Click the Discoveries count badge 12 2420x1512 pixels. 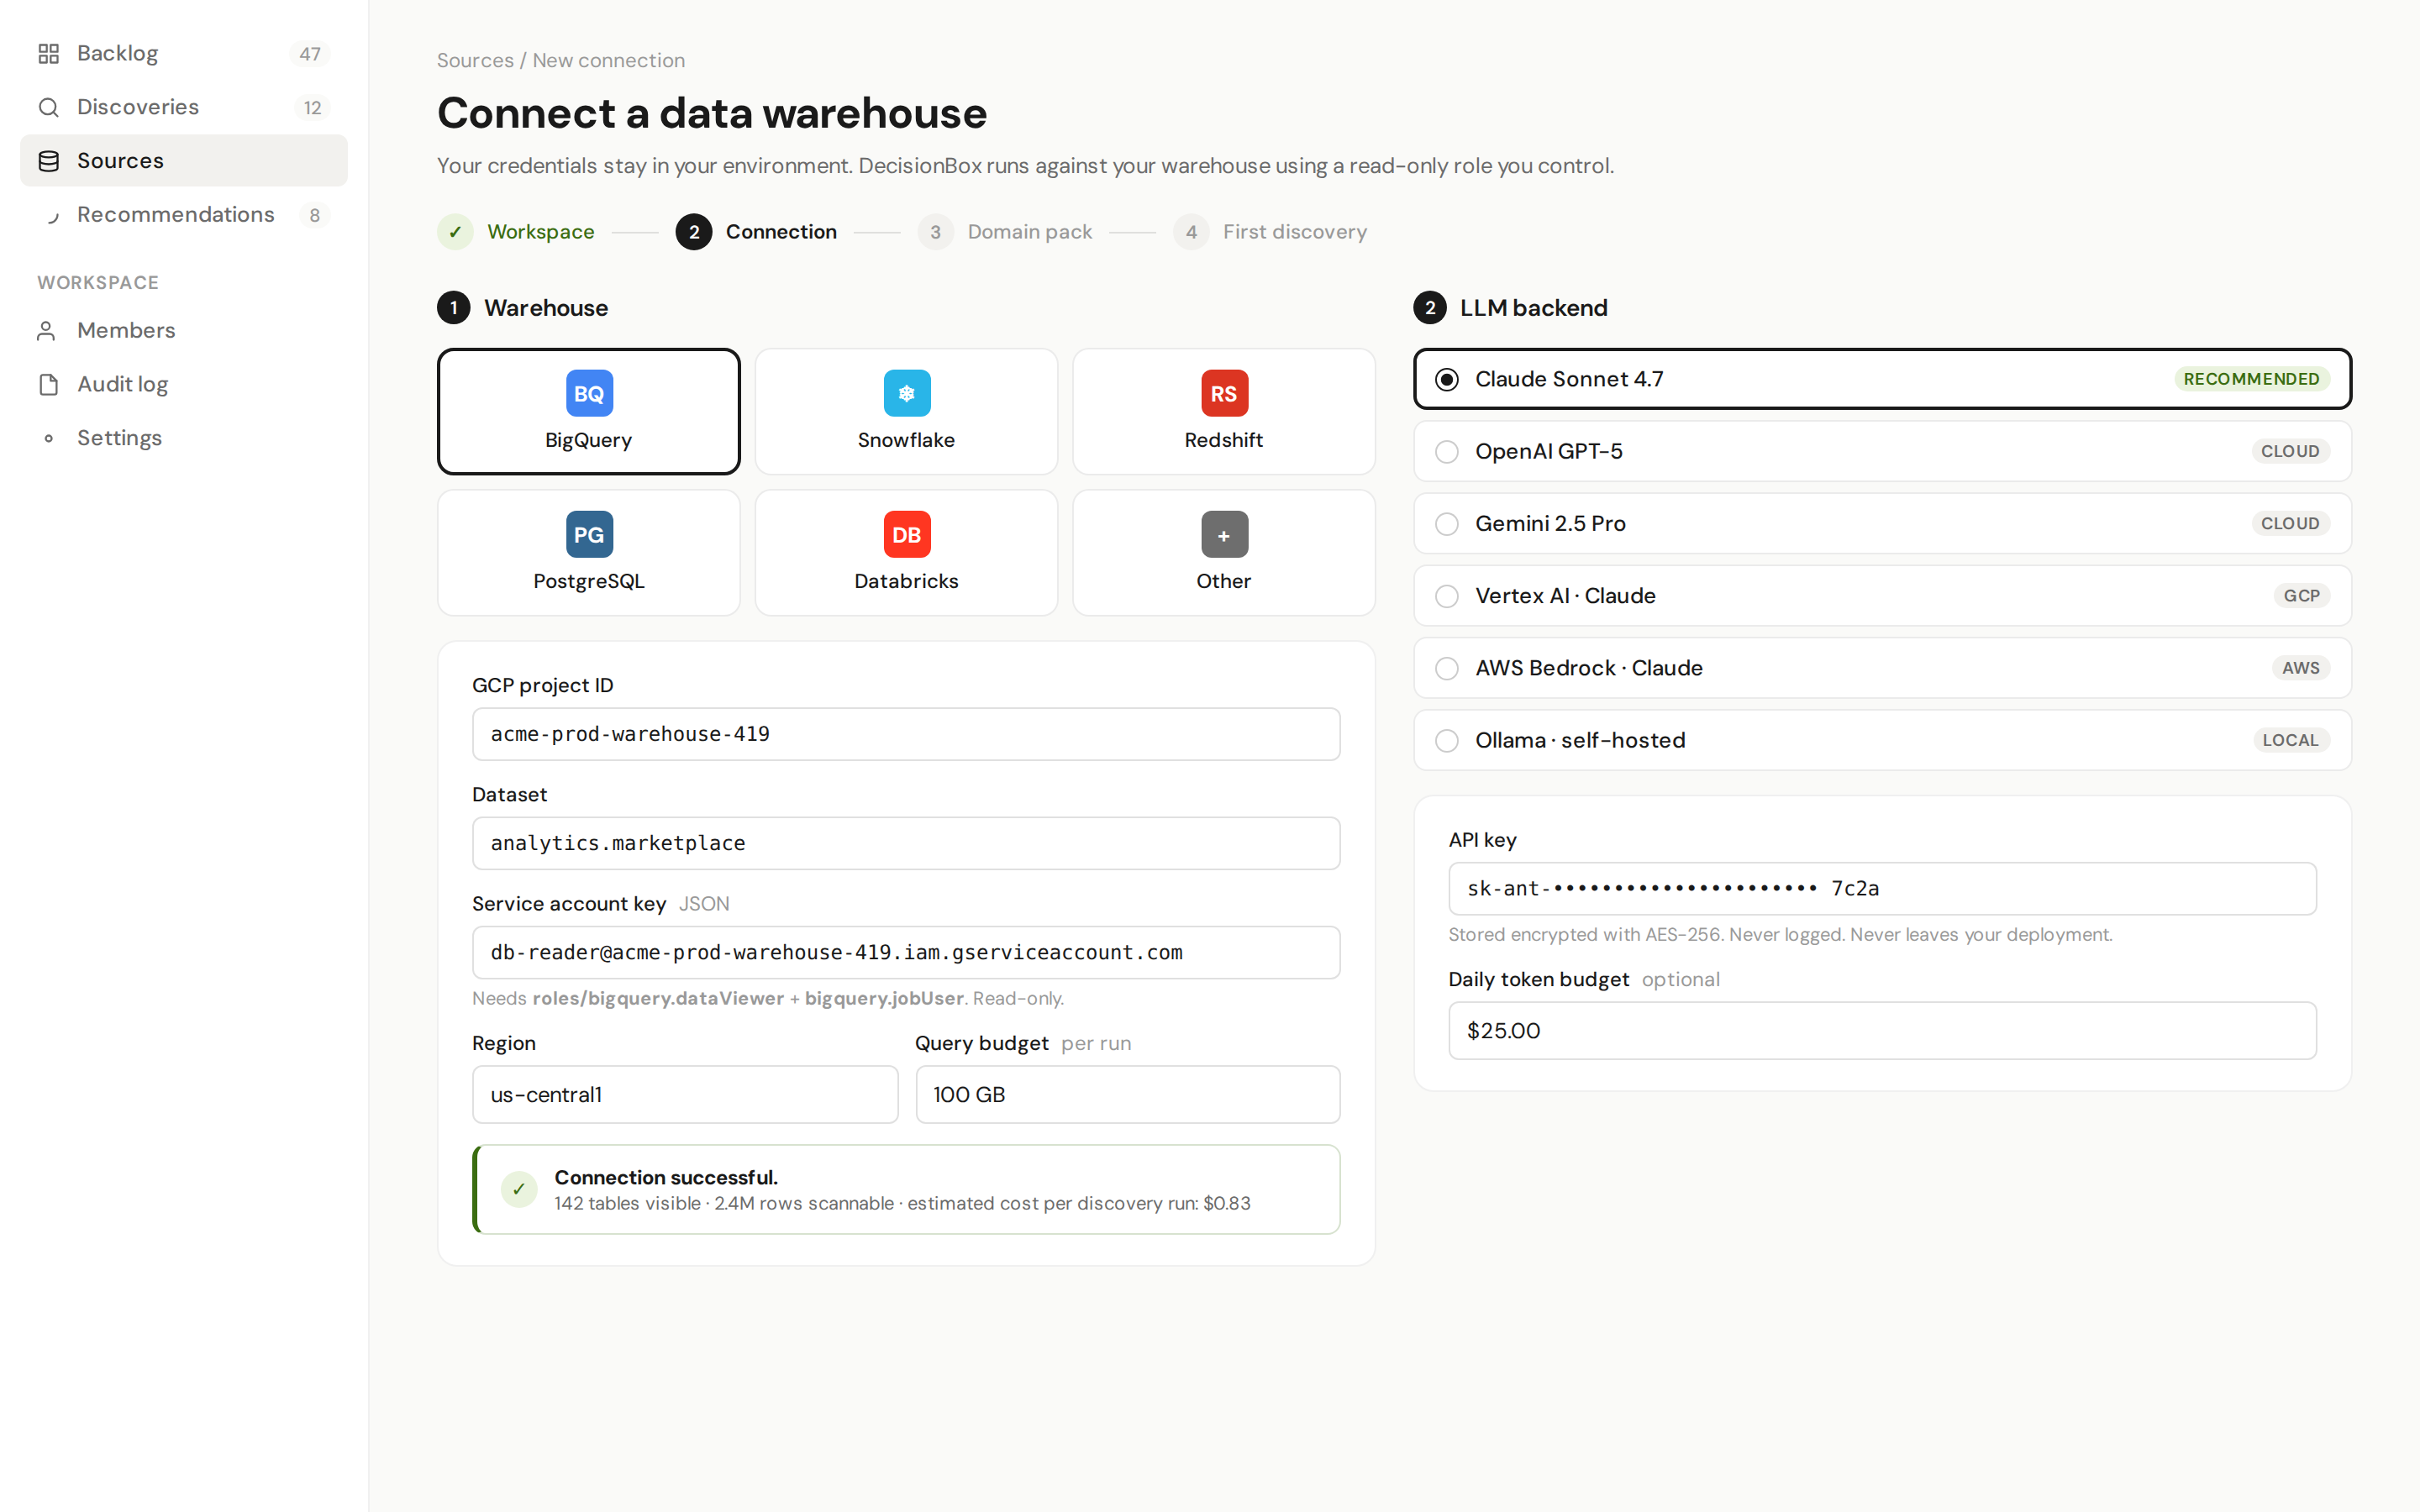tap(313, 108)
